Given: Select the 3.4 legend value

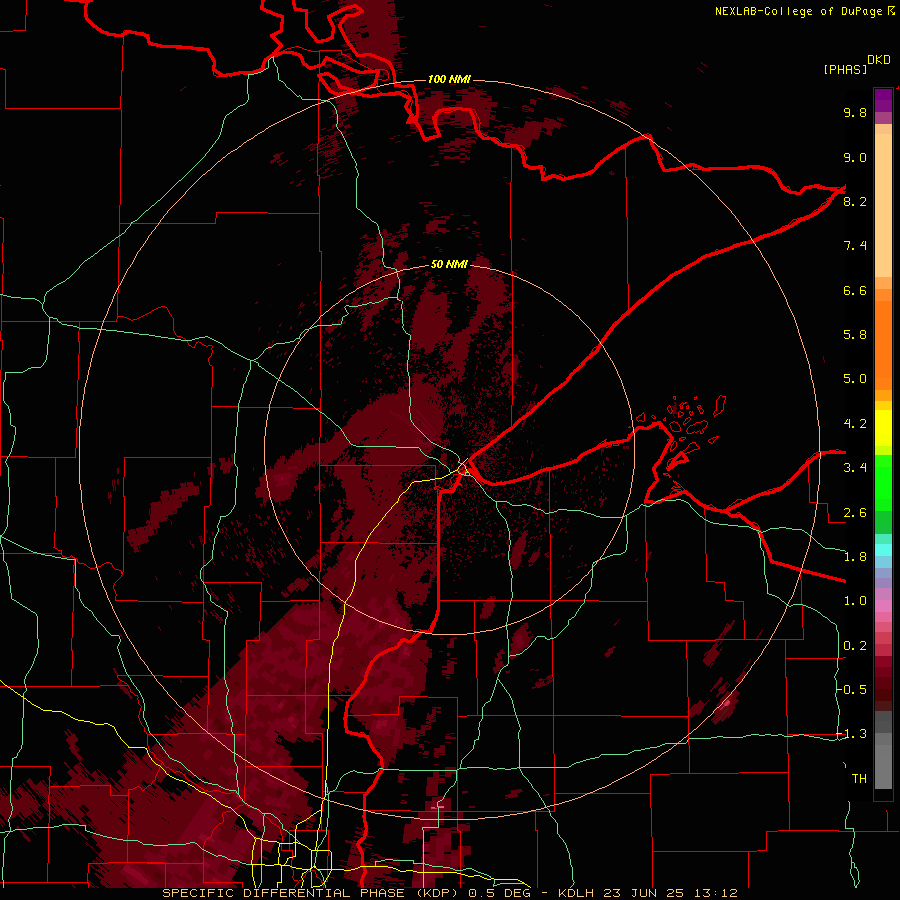Looking at the screenshot, I should pyautogui.click(x=855, y=468).
